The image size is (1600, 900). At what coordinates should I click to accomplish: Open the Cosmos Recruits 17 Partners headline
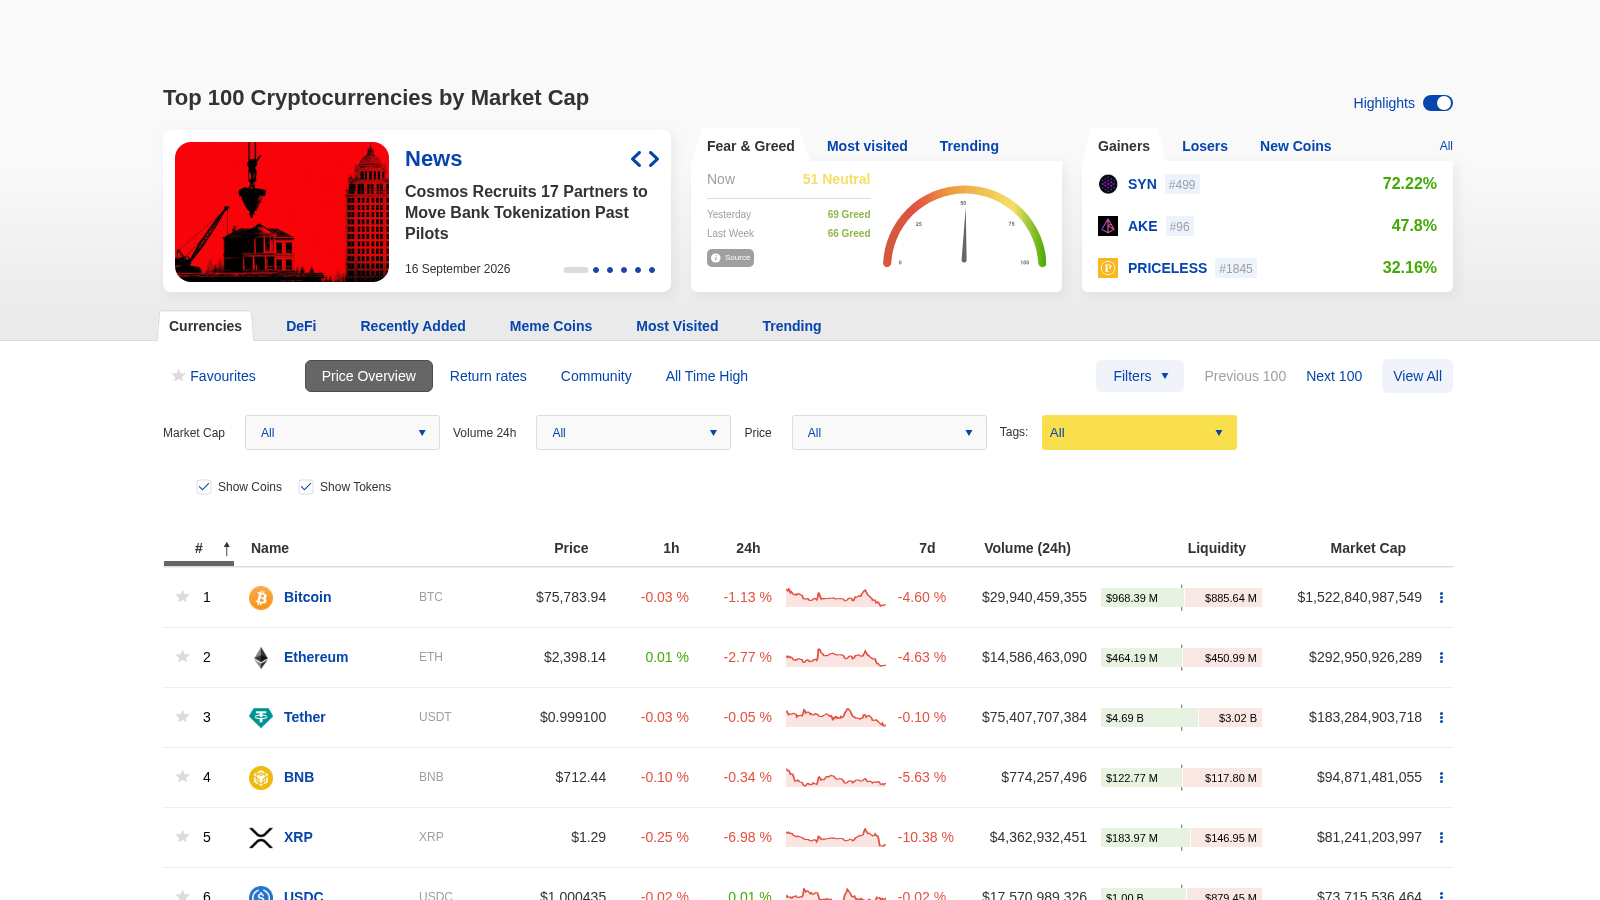(x=526, y=212)
